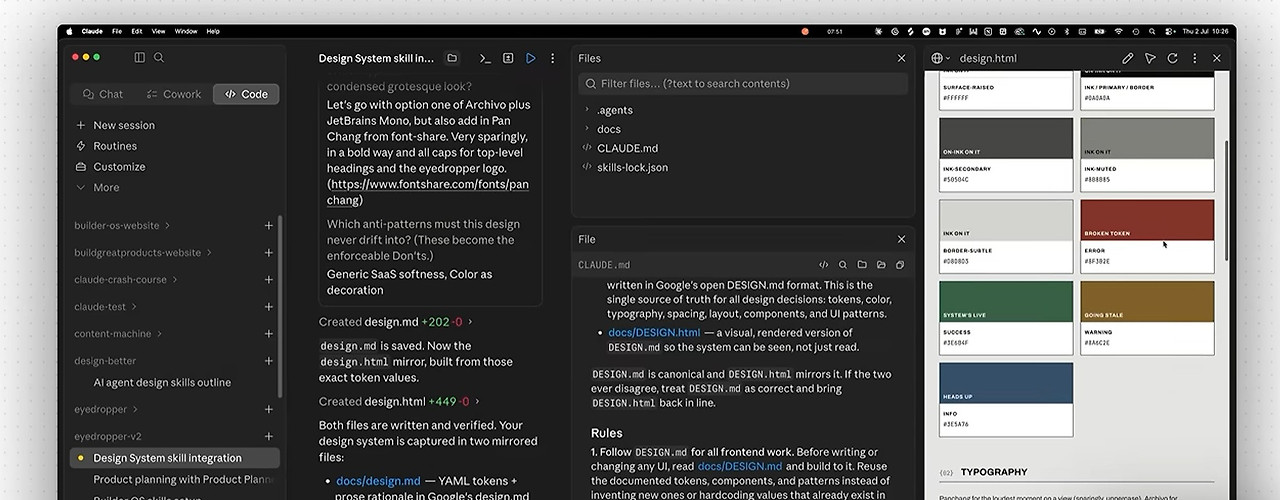This screenshot has width=1280, height=500.
Task: Expand Created design.html diff chevron
Action: coord(477,402)
